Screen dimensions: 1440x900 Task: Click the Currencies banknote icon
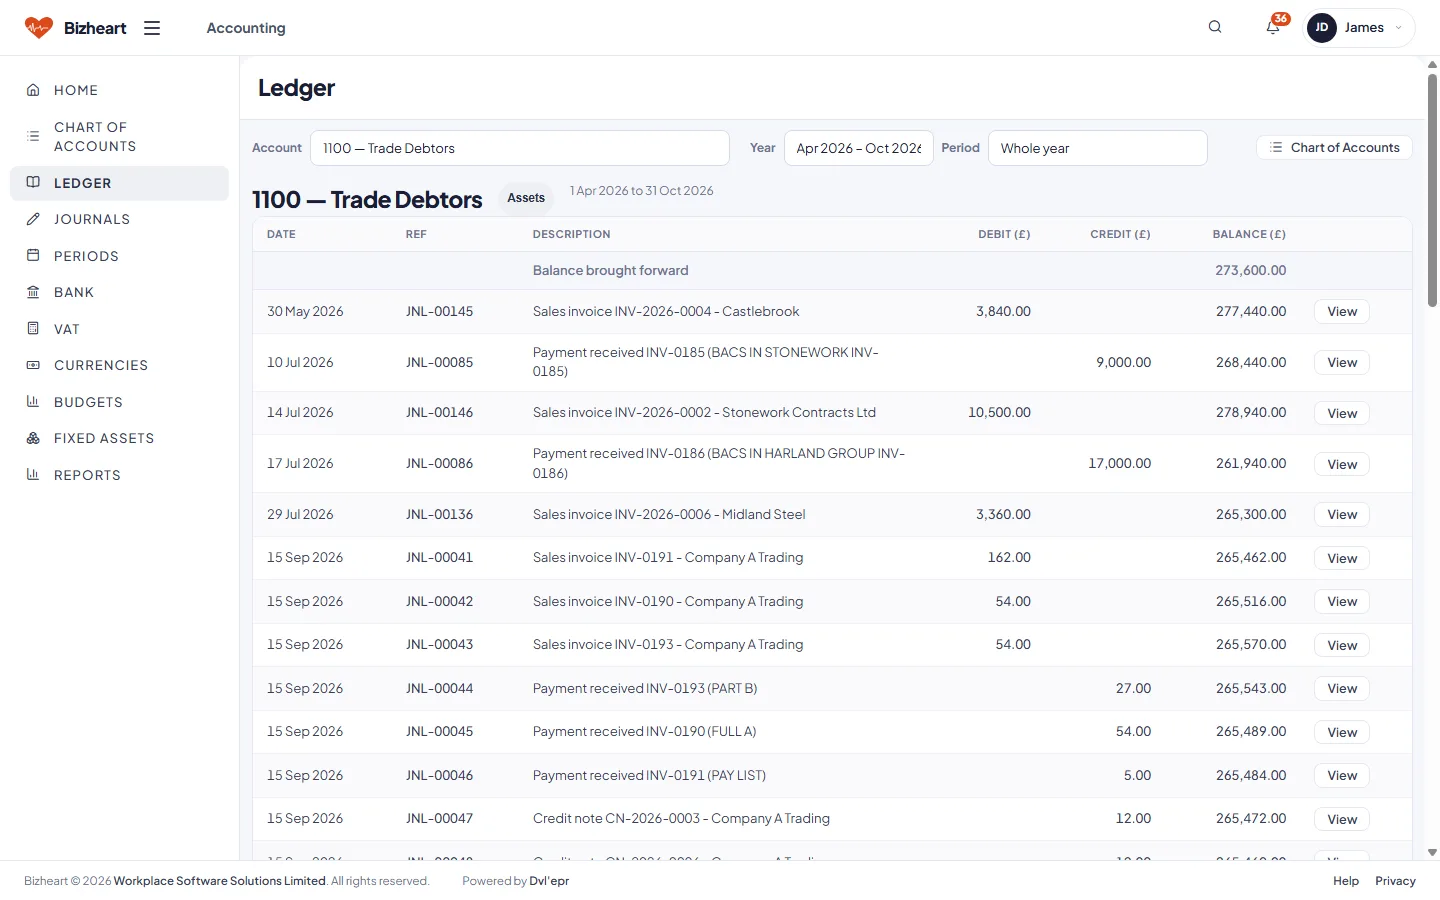coord(33,365)
